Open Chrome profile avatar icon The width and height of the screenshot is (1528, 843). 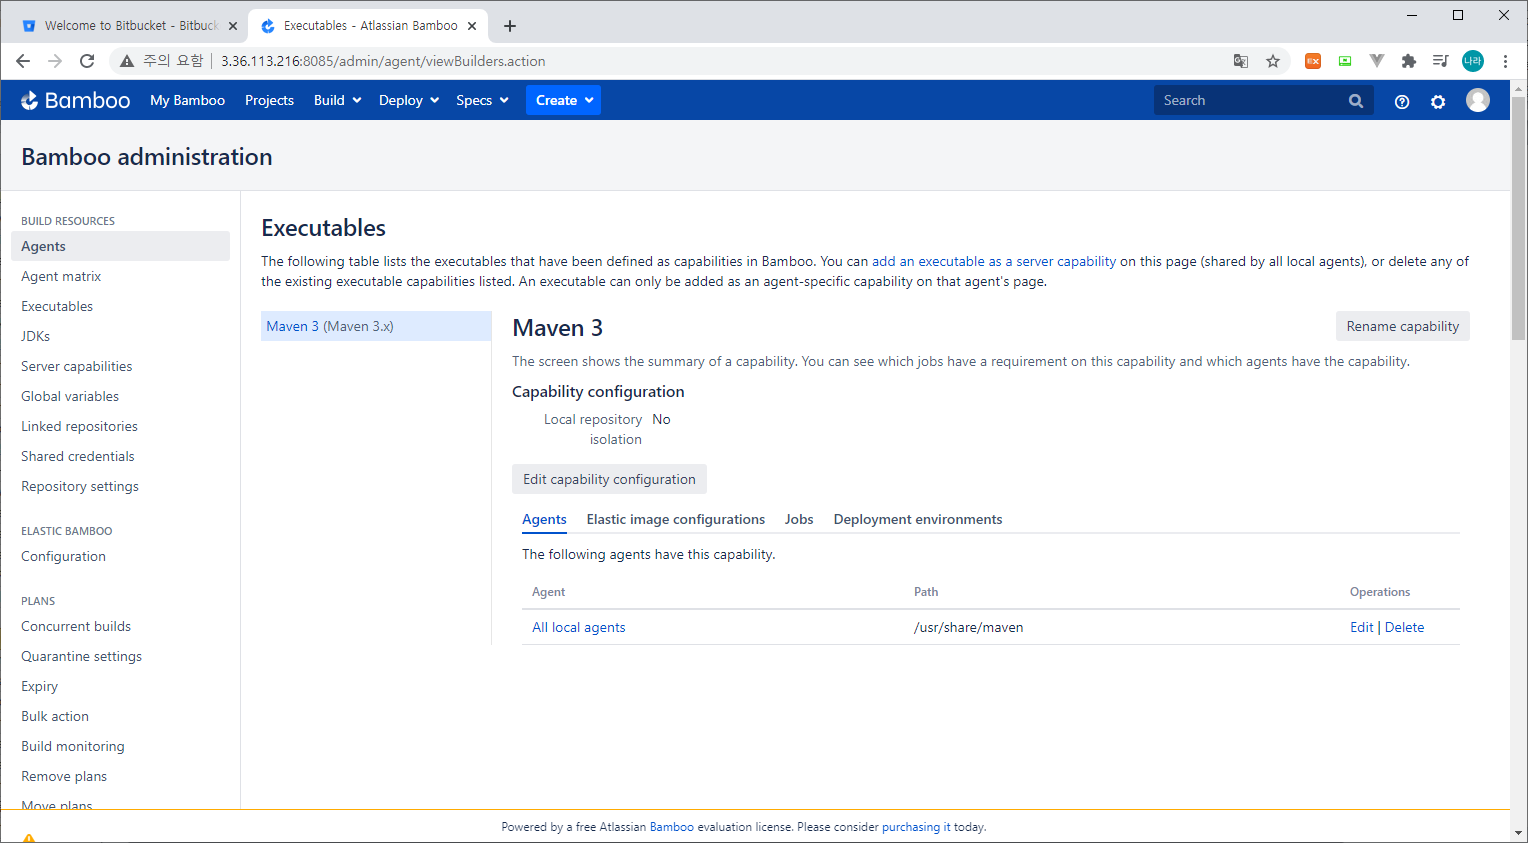pos(1473,61)
